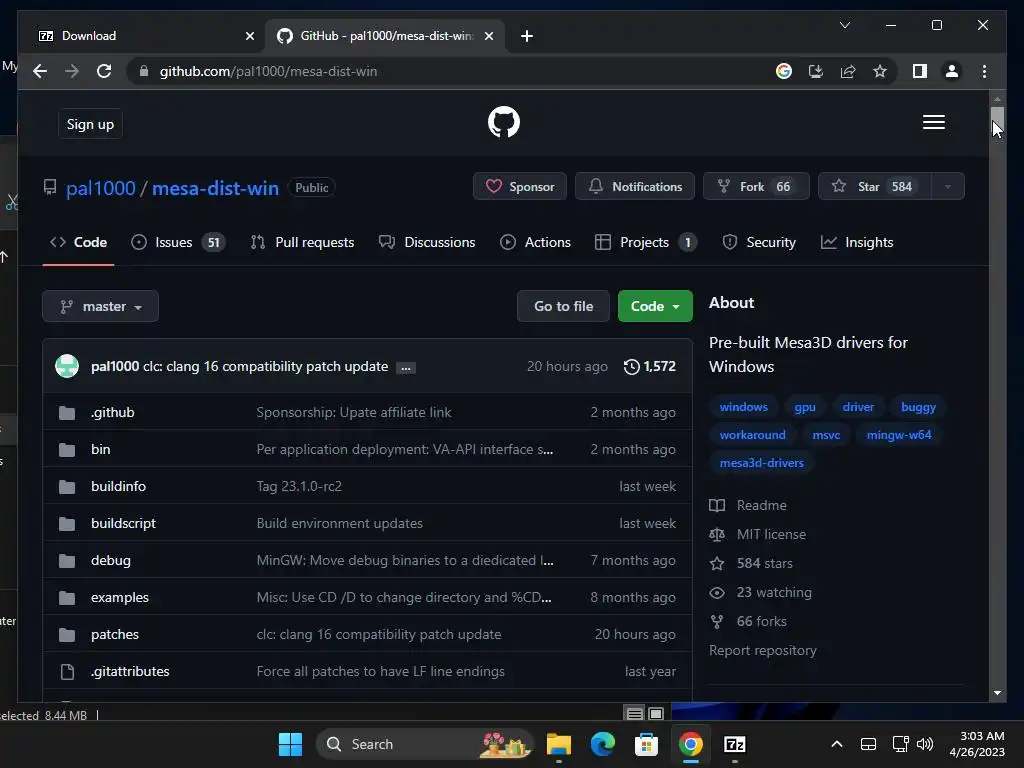Share this page icon
Image resolution: width=1024 pixels, height=768 pixels.
click(x=848, y=71)
